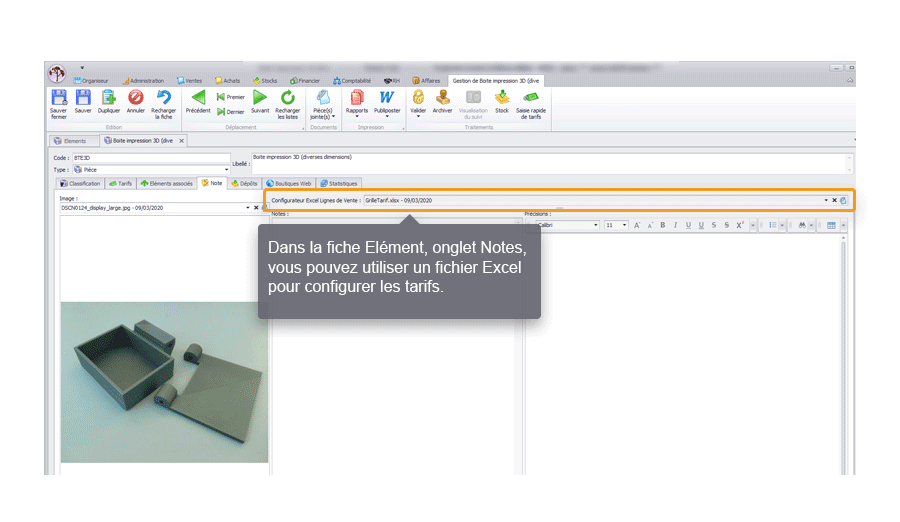
Task: Open the Achats ribbon tab
Action: 228,81
